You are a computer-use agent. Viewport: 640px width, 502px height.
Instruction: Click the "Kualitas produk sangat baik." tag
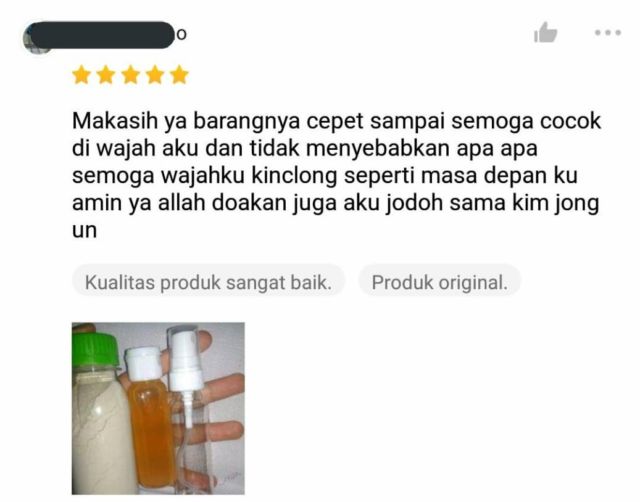point(209,282)
